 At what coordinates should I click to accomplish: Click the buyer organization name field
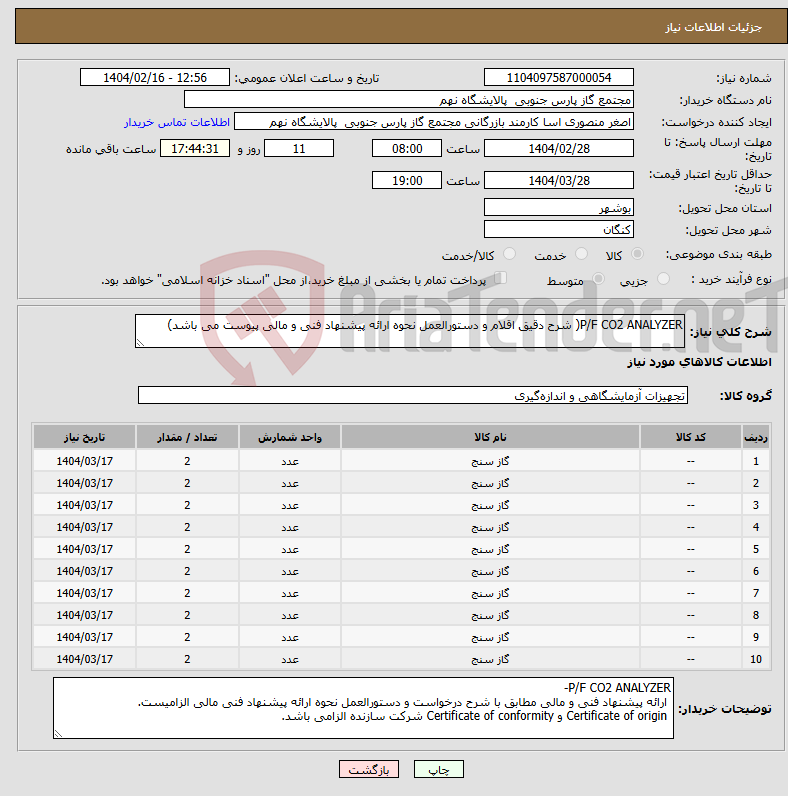409,100
